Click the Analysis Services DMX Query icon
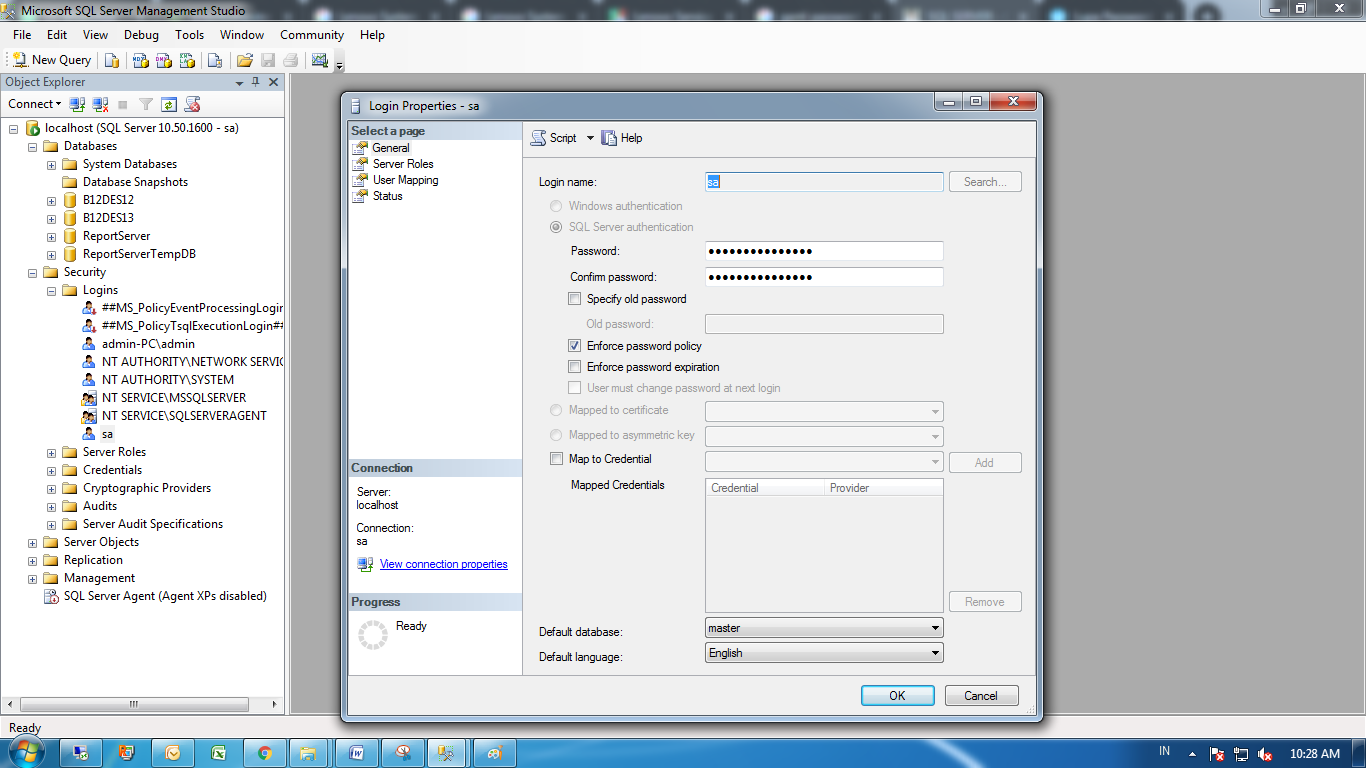The width and height of the screenshot is (1366, 768). [x=164, y=60]
